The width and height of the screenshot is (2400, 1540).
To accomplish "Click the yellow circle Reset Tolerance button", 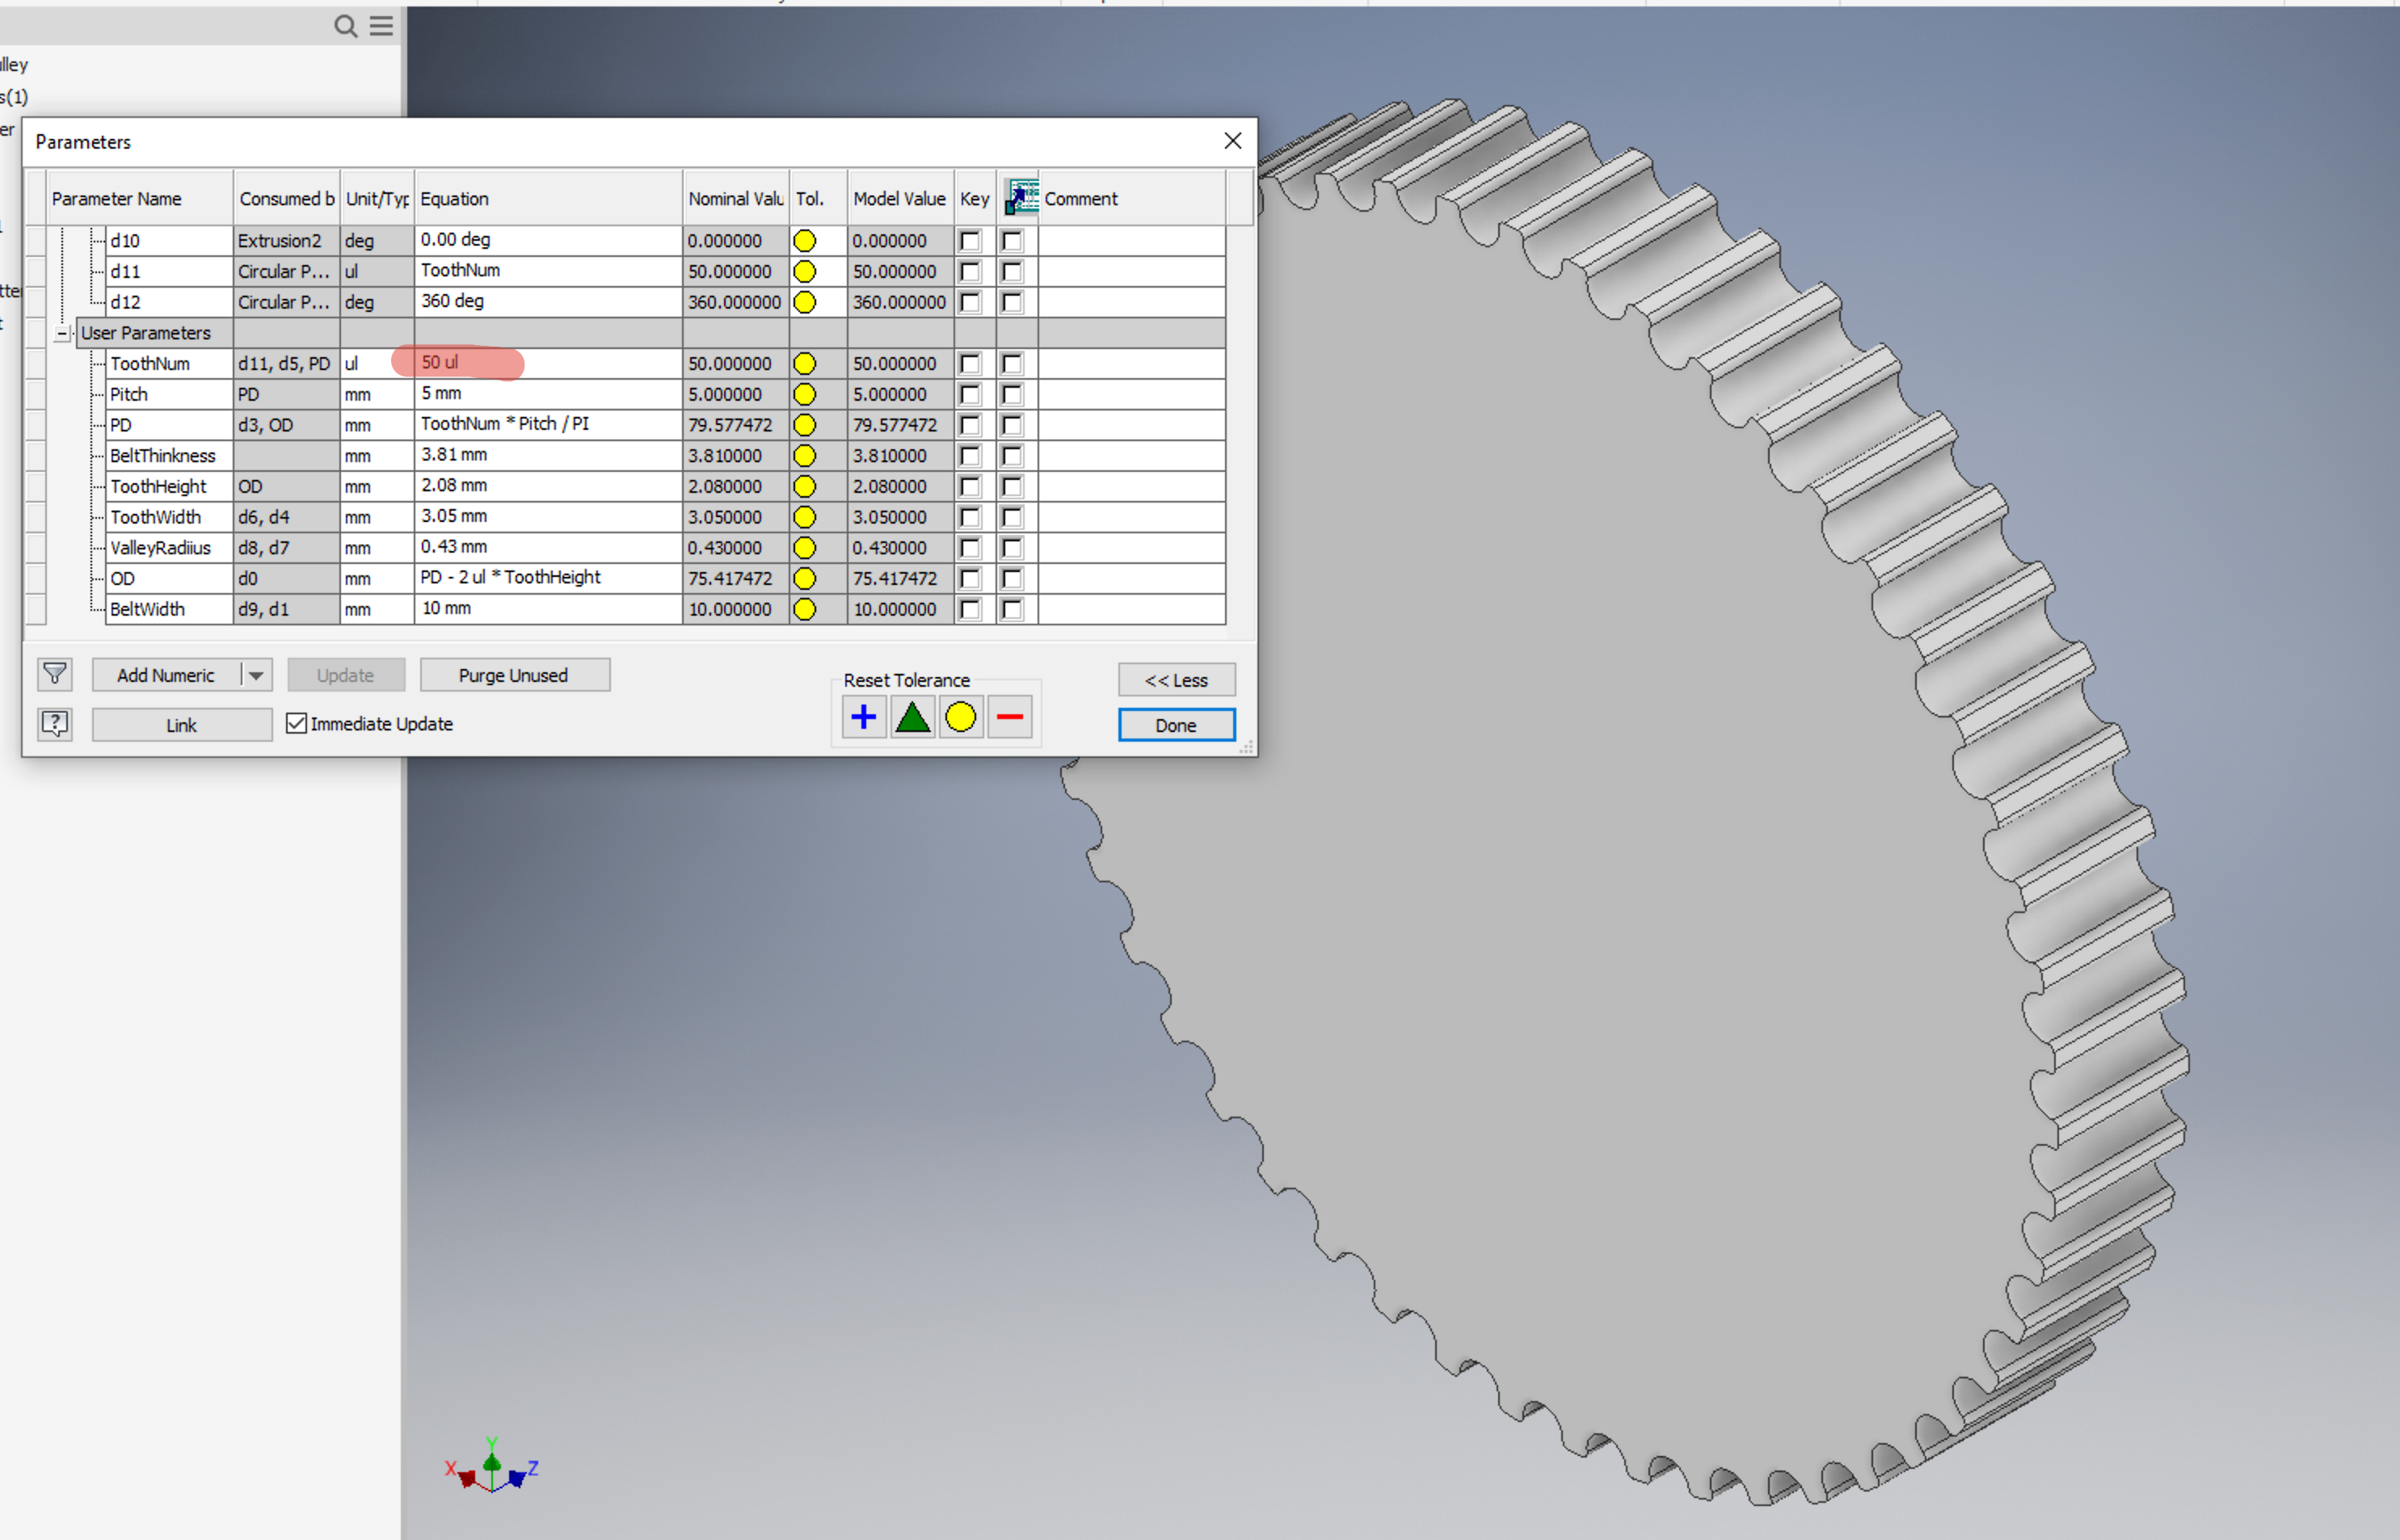I will (960, 717).
